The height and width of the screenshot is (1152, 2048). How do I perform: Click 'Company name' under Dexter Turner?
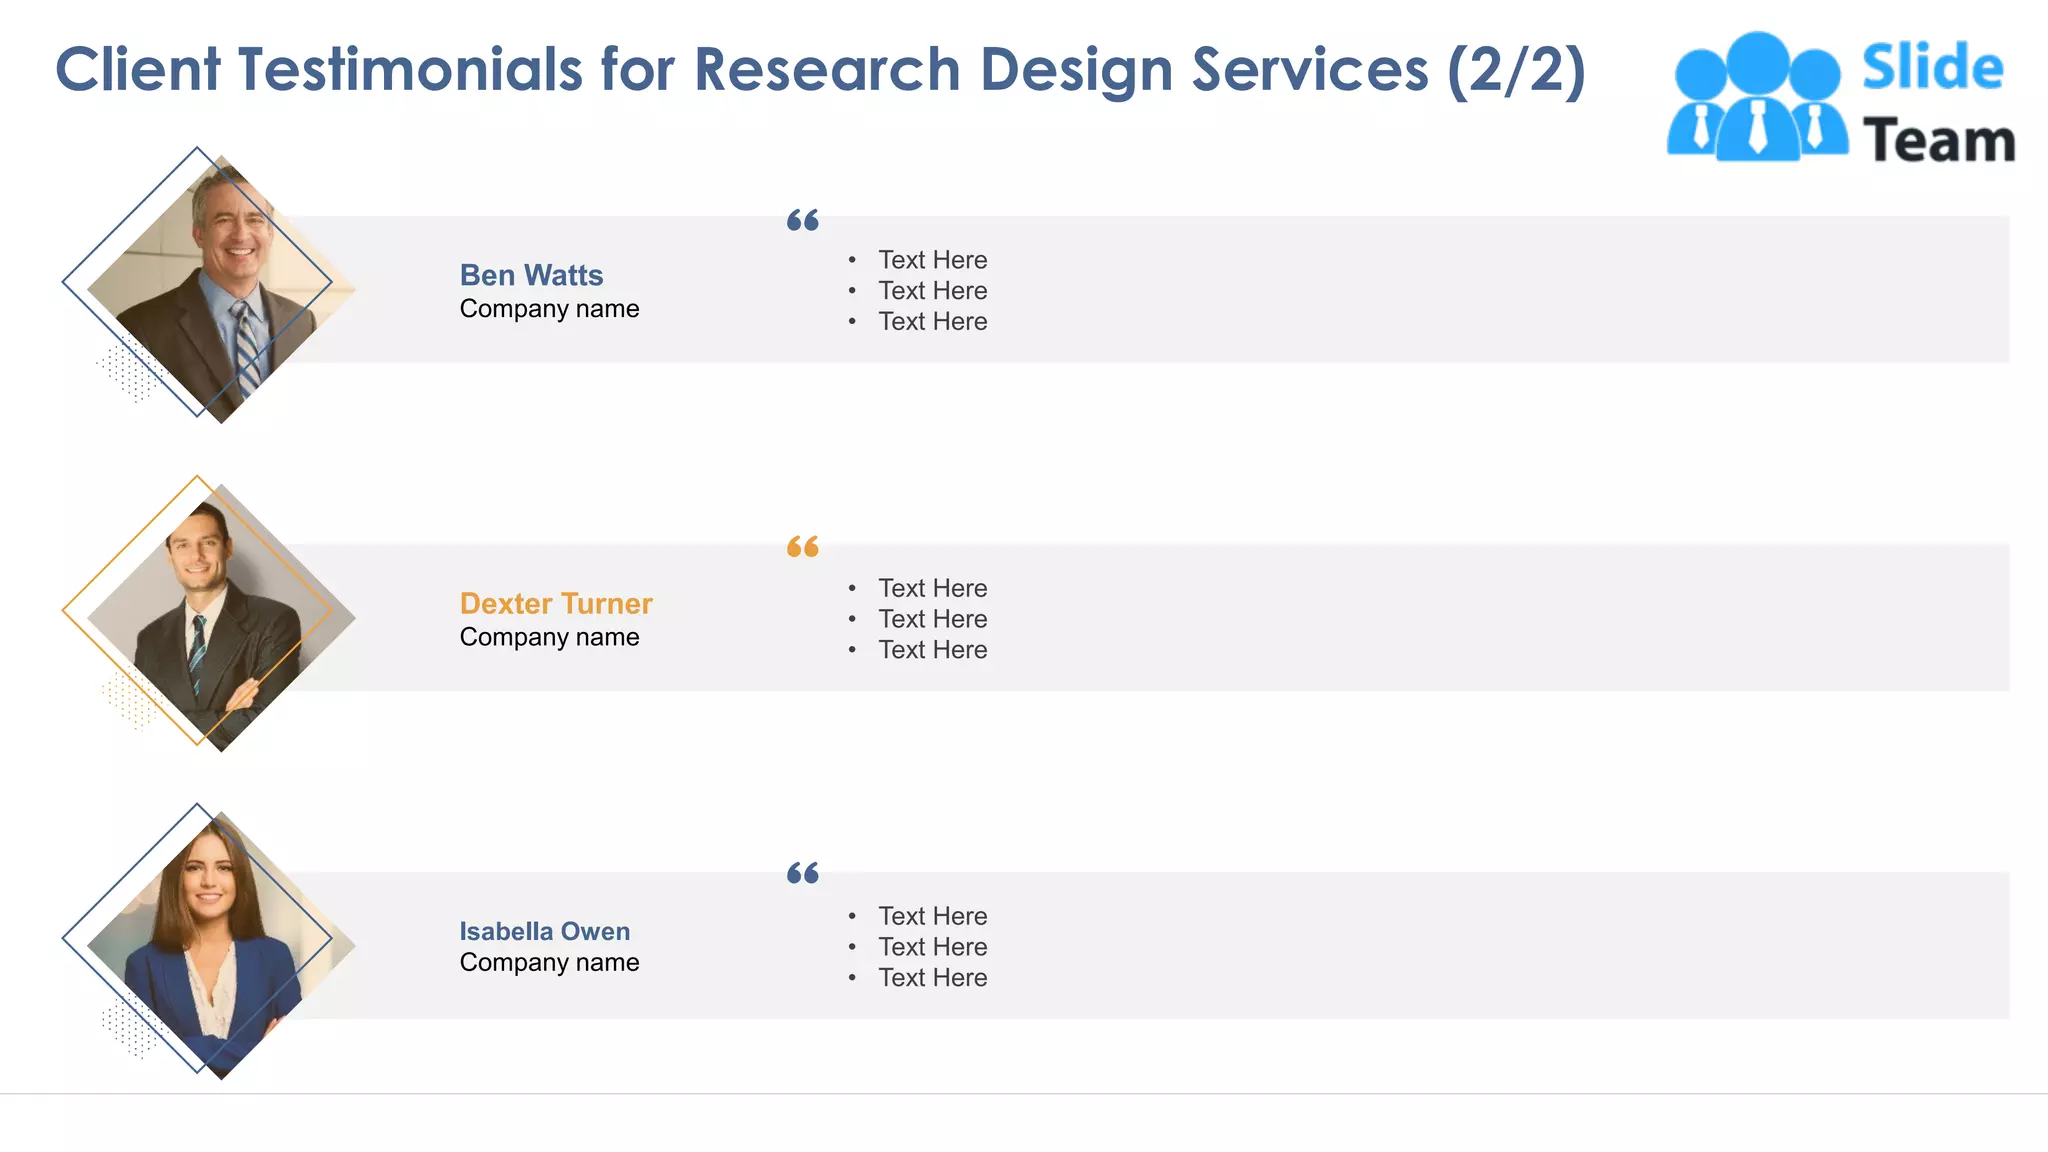(549, 637)
